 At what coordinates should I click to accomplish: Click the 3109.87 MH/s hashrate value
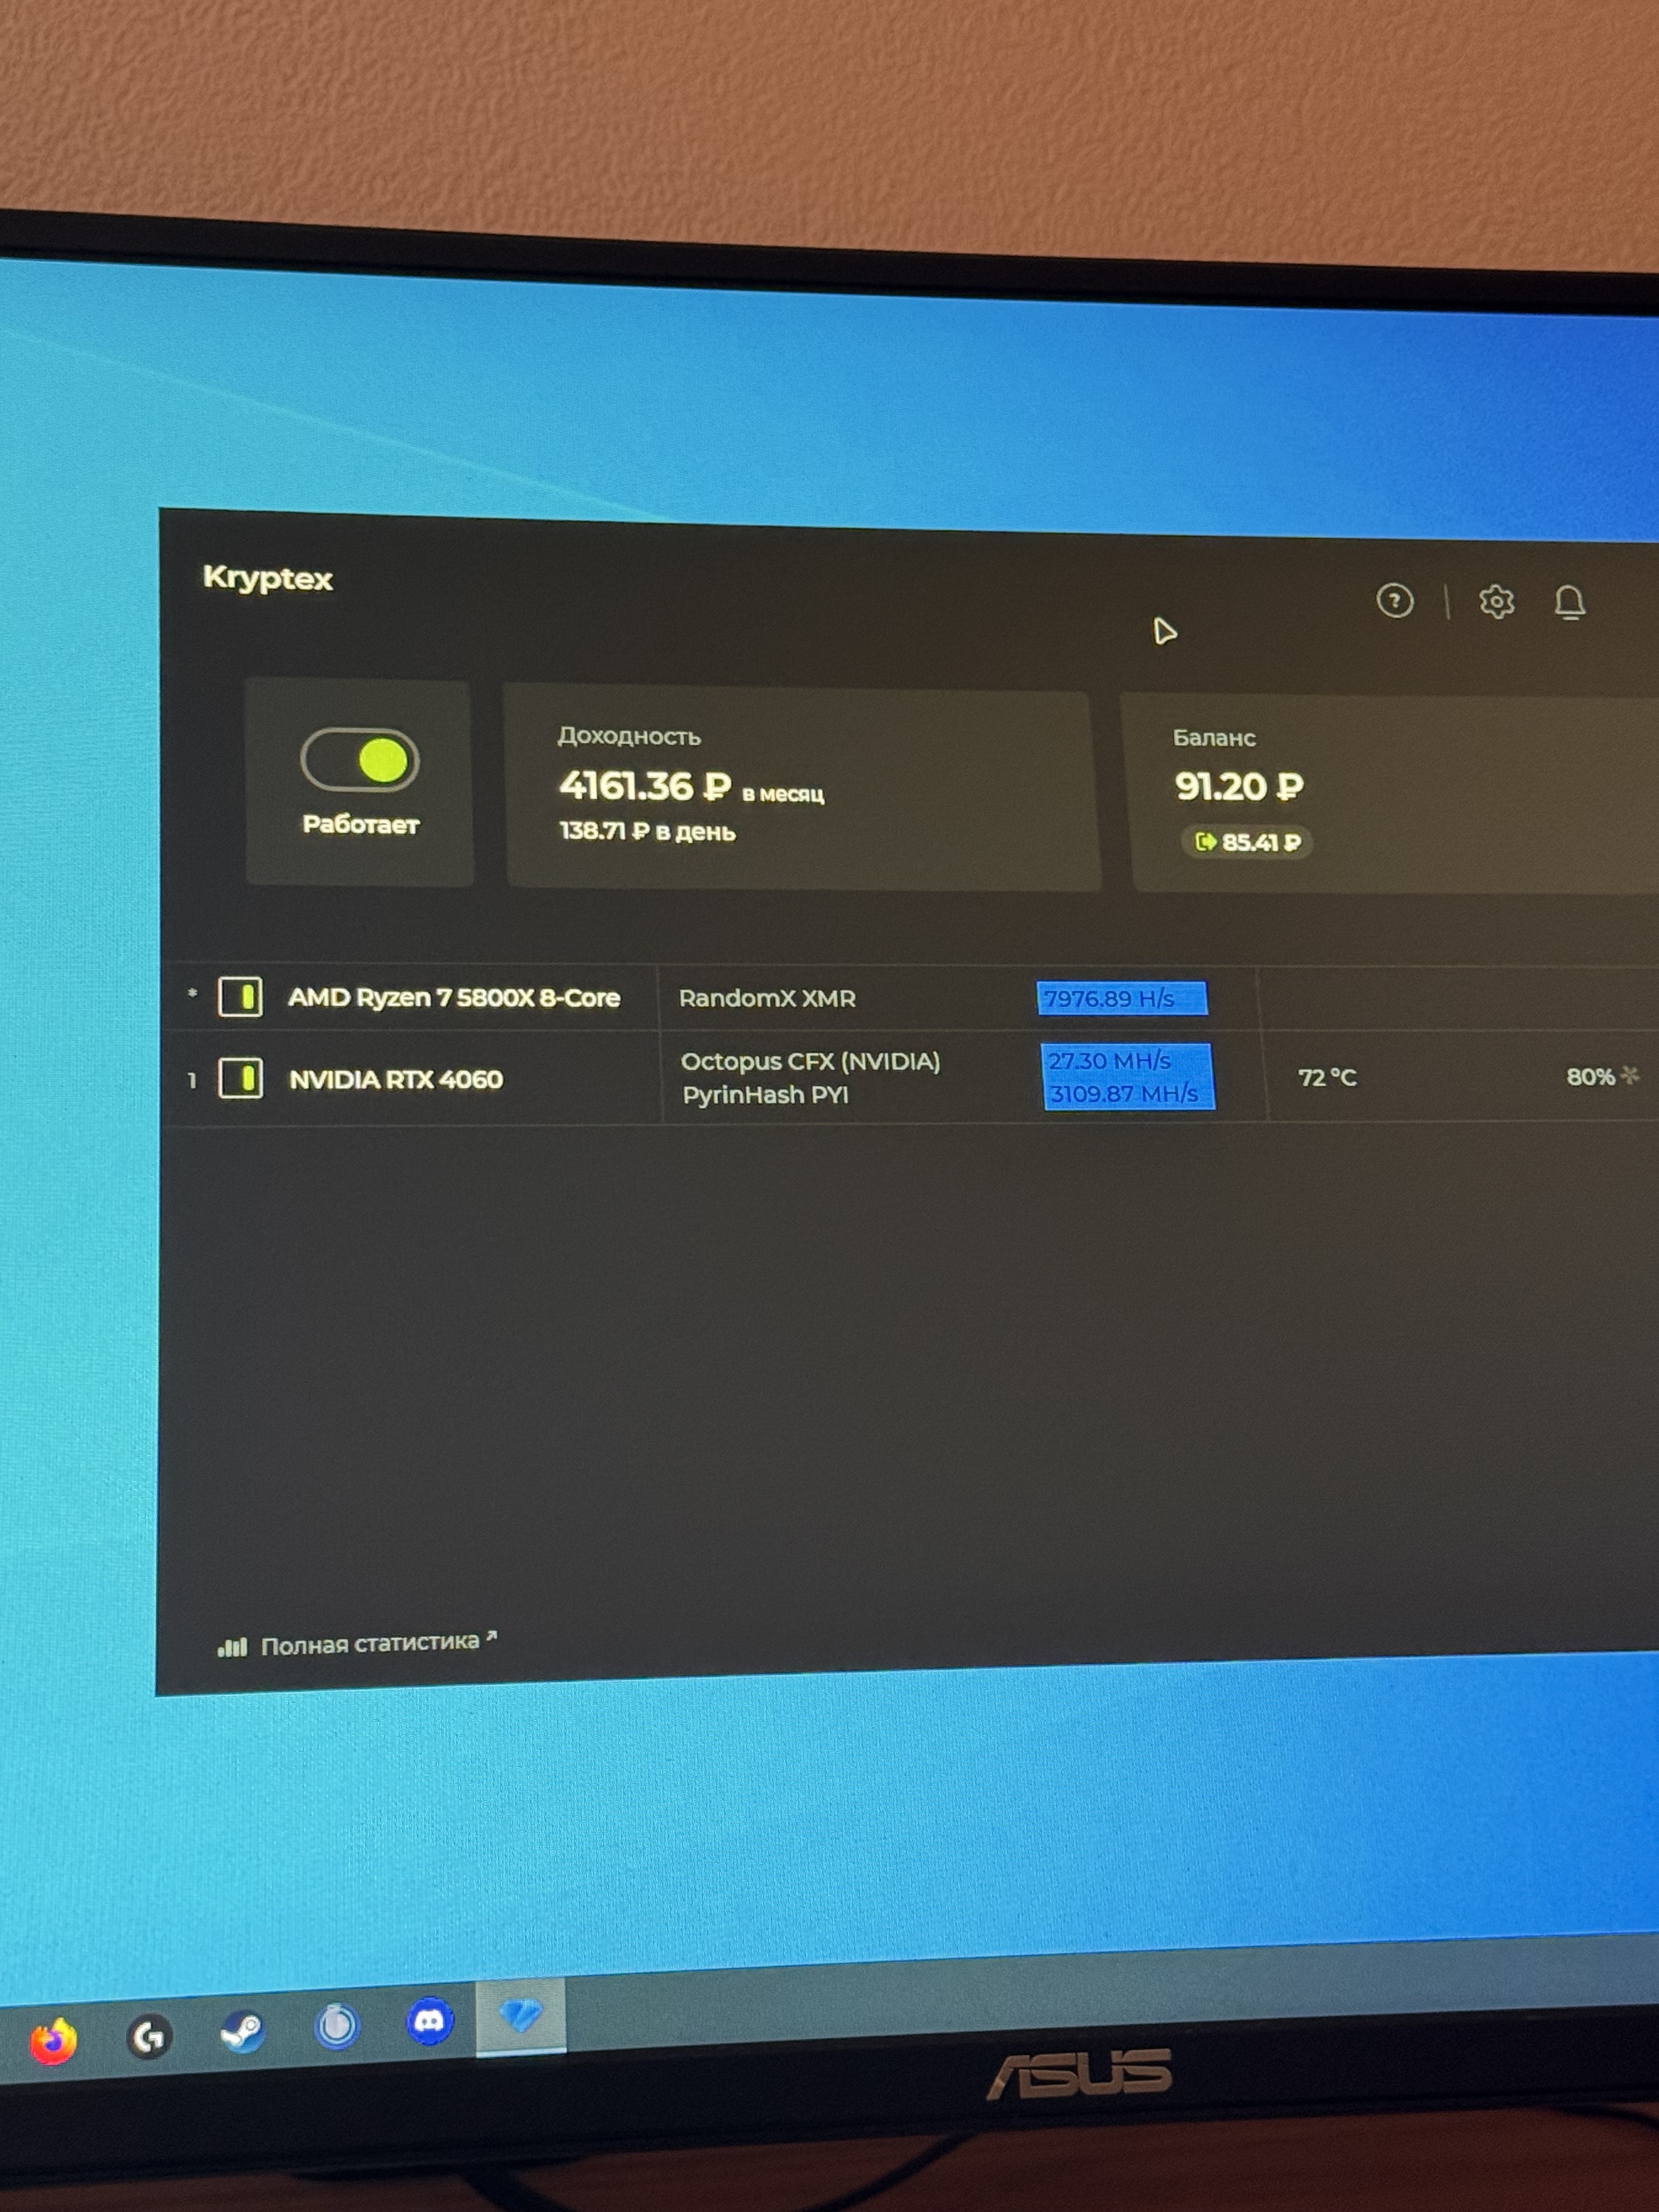tap(1123, 1093)
